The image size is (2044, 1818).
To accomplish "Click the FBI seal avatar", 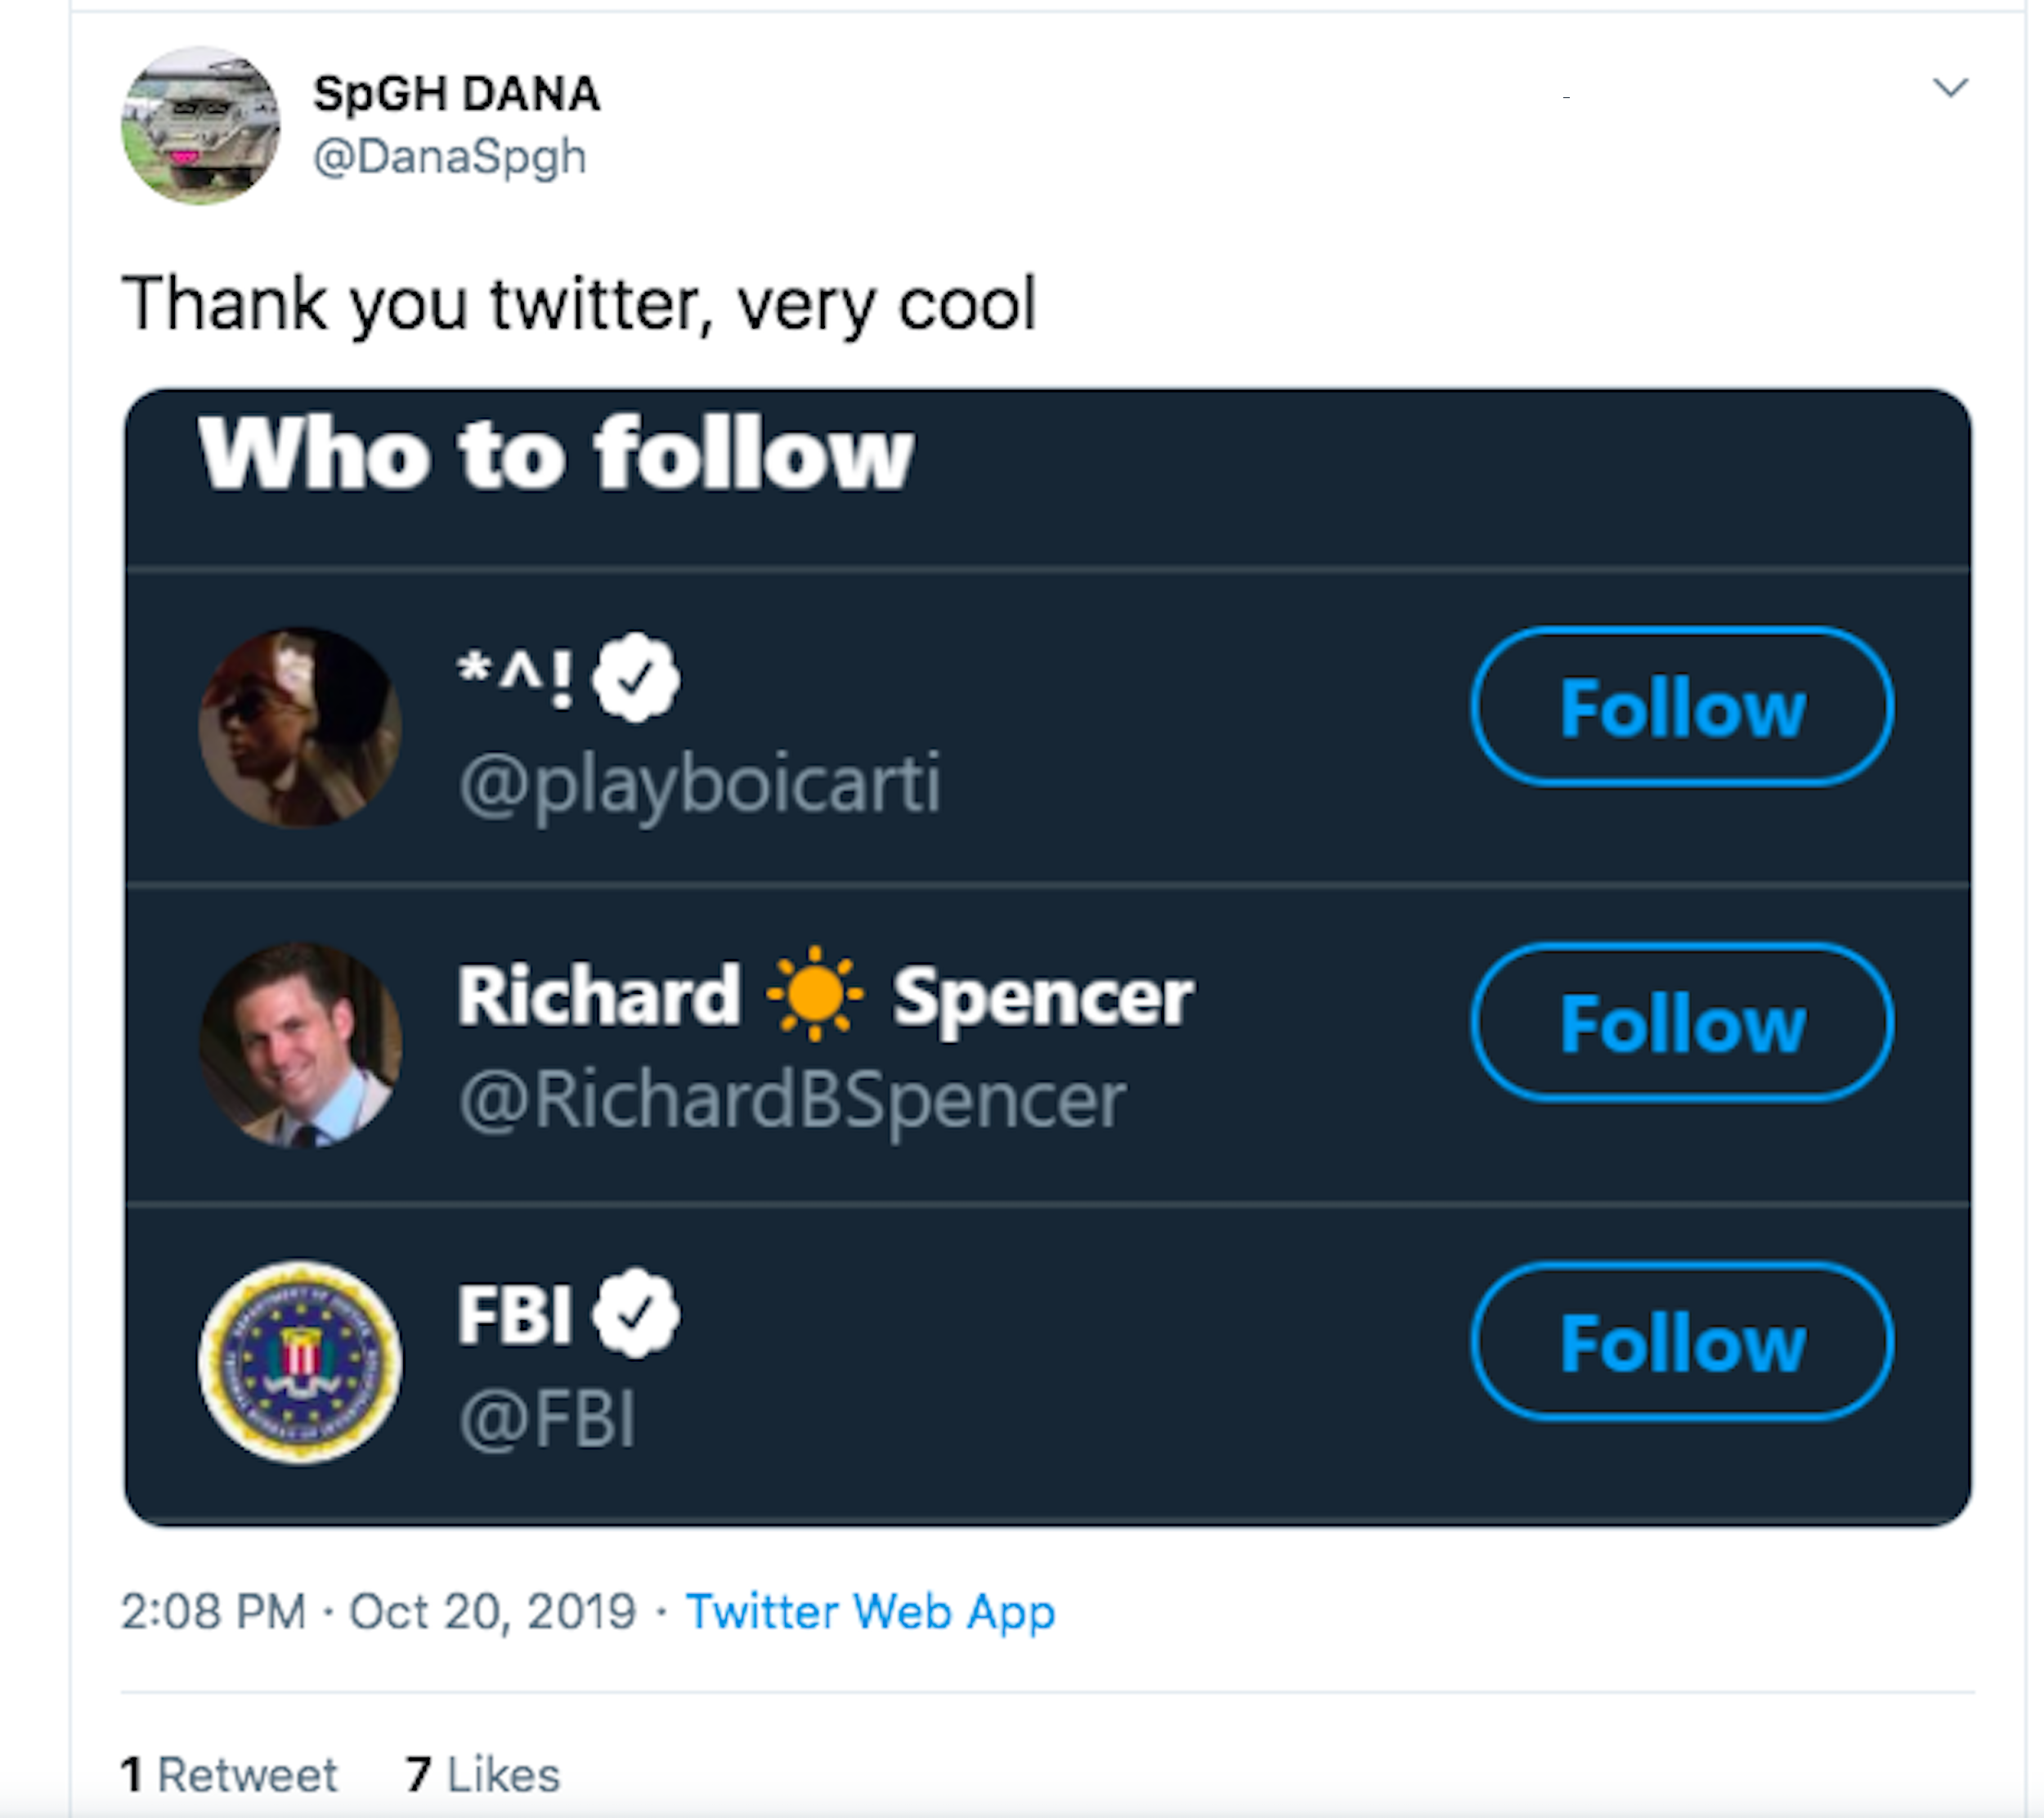I will (300, 1362).
